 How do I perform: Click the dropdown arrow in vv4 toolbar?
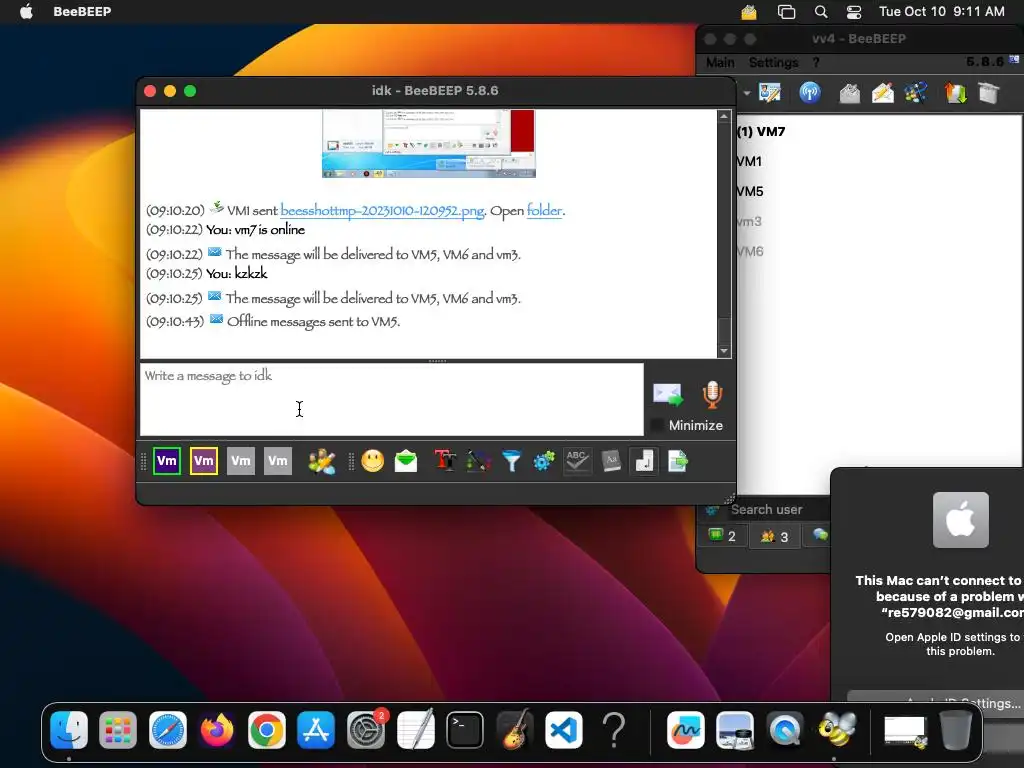[746, 93]
